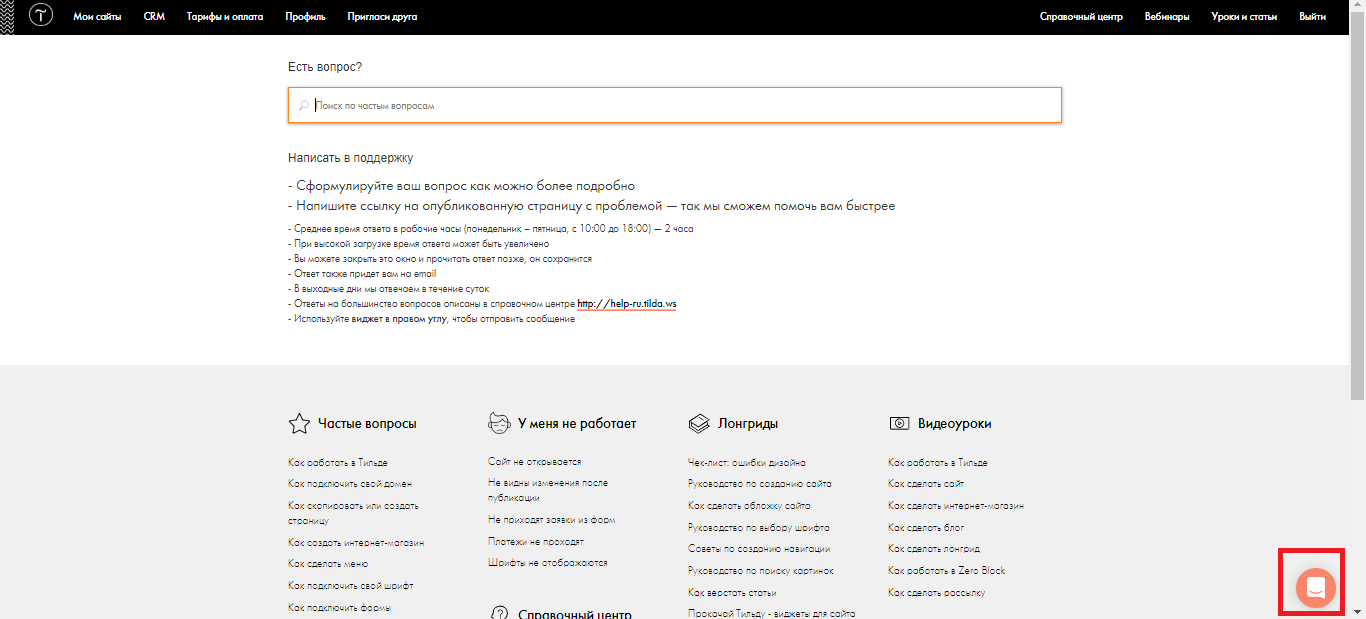Viewport: 1366px width, 619px height.
Task: Click the camera icon beside Видеоуроки
Action: 899,424
